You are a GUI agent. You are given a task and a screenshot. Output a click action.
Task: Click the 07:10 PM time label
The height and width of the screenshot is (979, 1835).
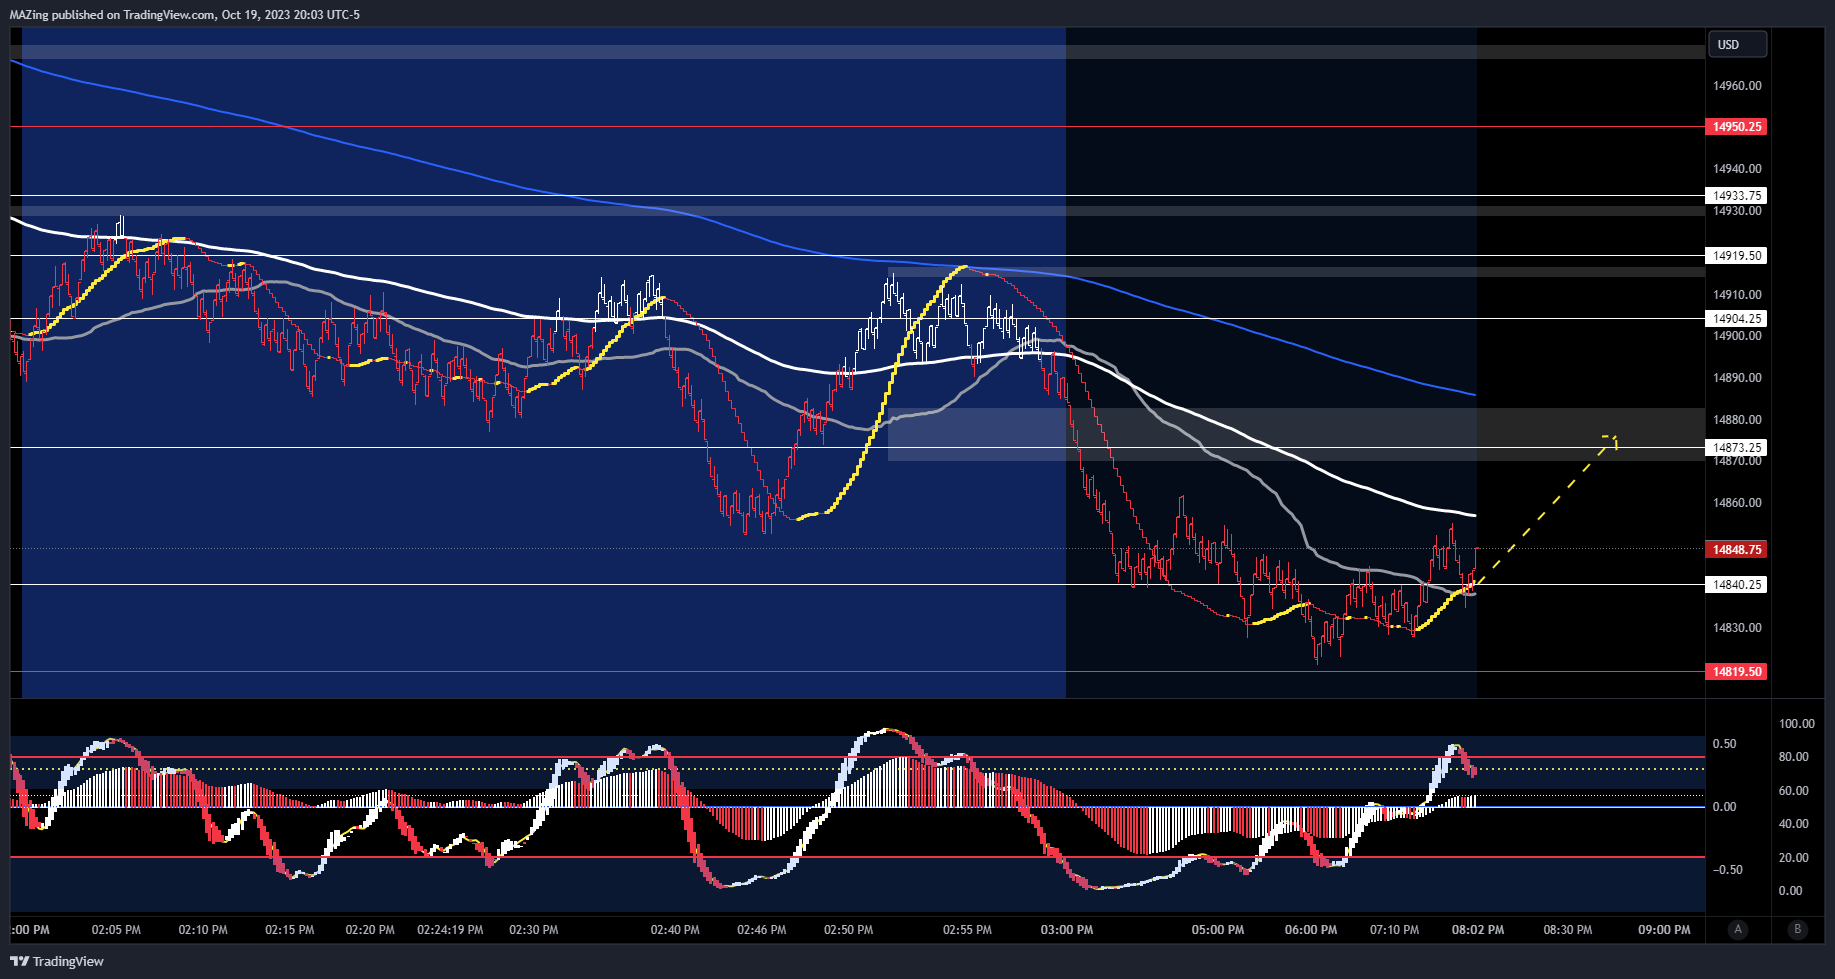coord(1394,930)
